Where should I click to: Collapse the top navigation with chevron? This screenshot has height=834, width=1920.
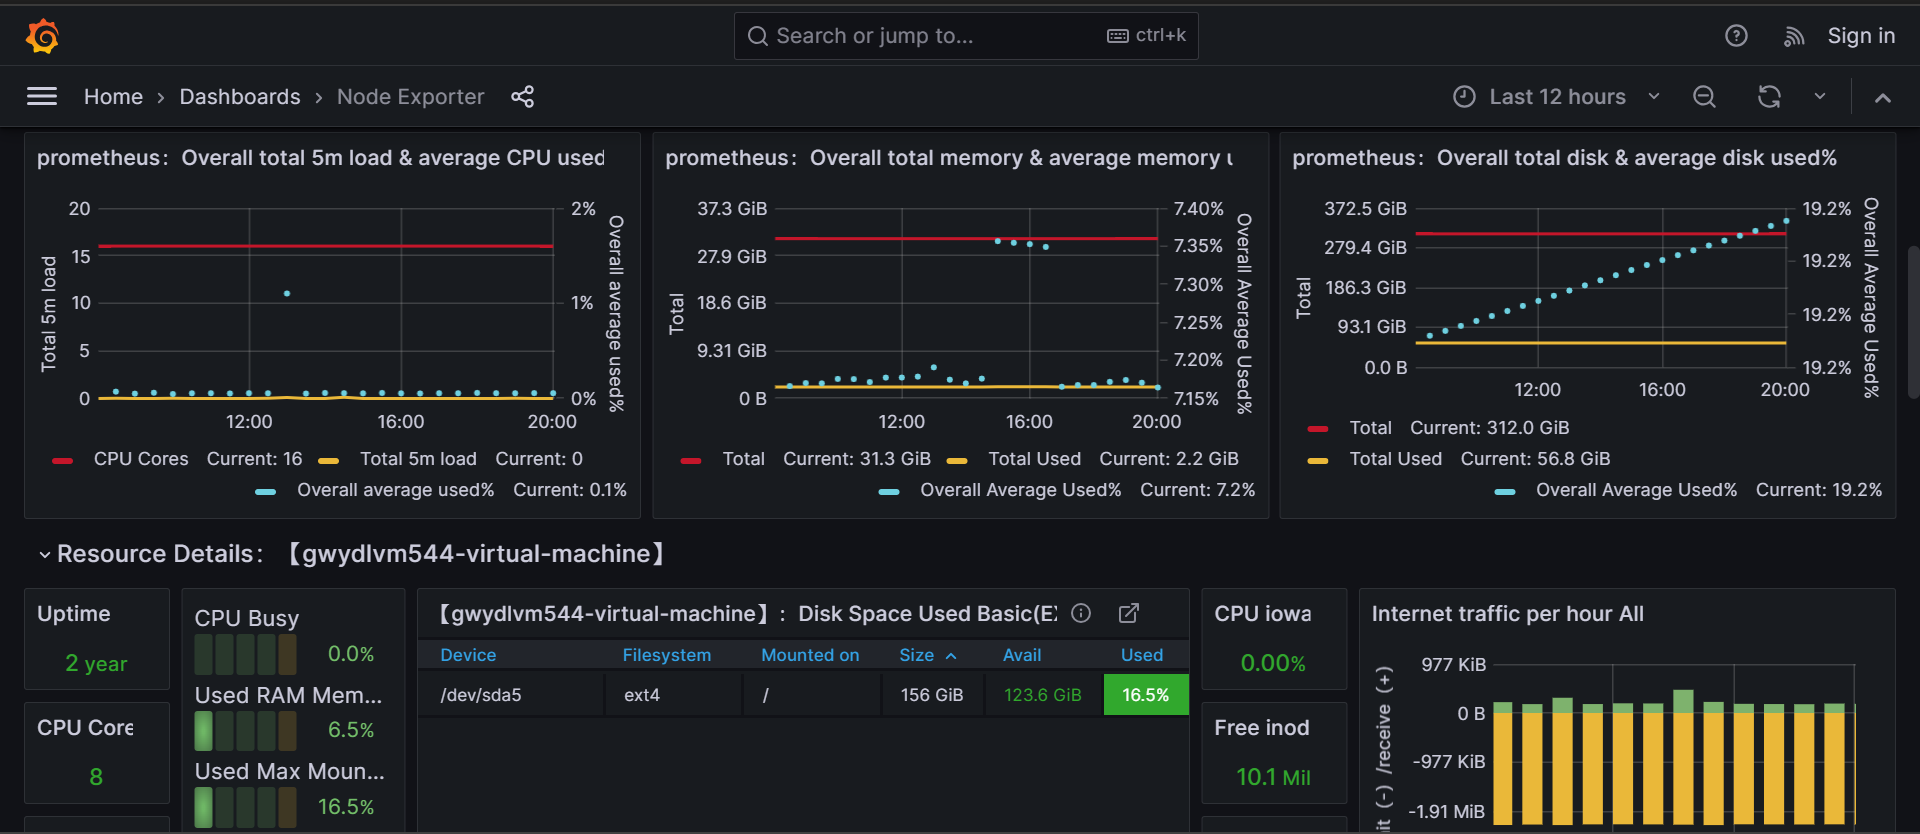1883,97
